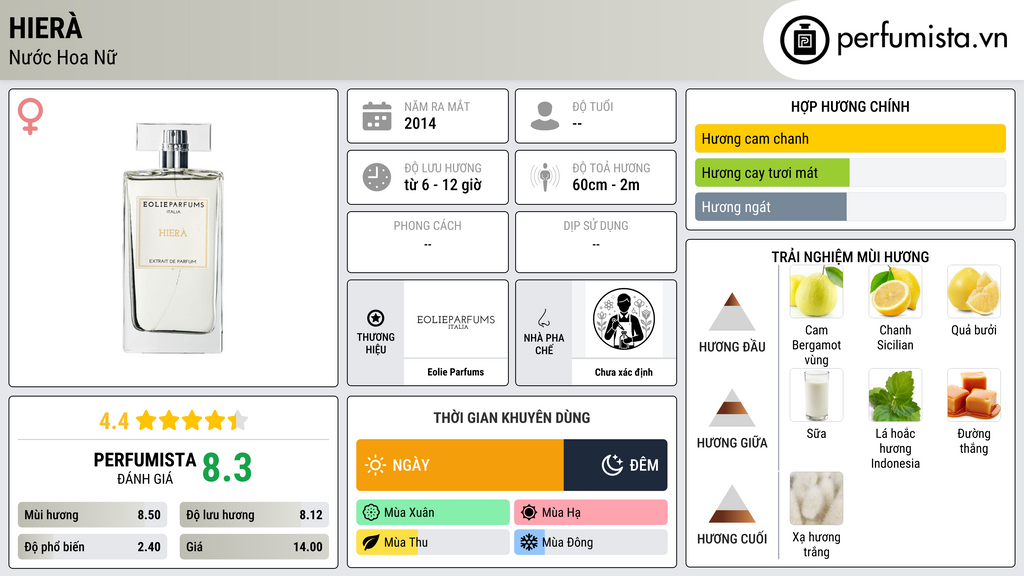
Task: Click the Eolie Parfums Italia brand logo
Action: (456, 321)
